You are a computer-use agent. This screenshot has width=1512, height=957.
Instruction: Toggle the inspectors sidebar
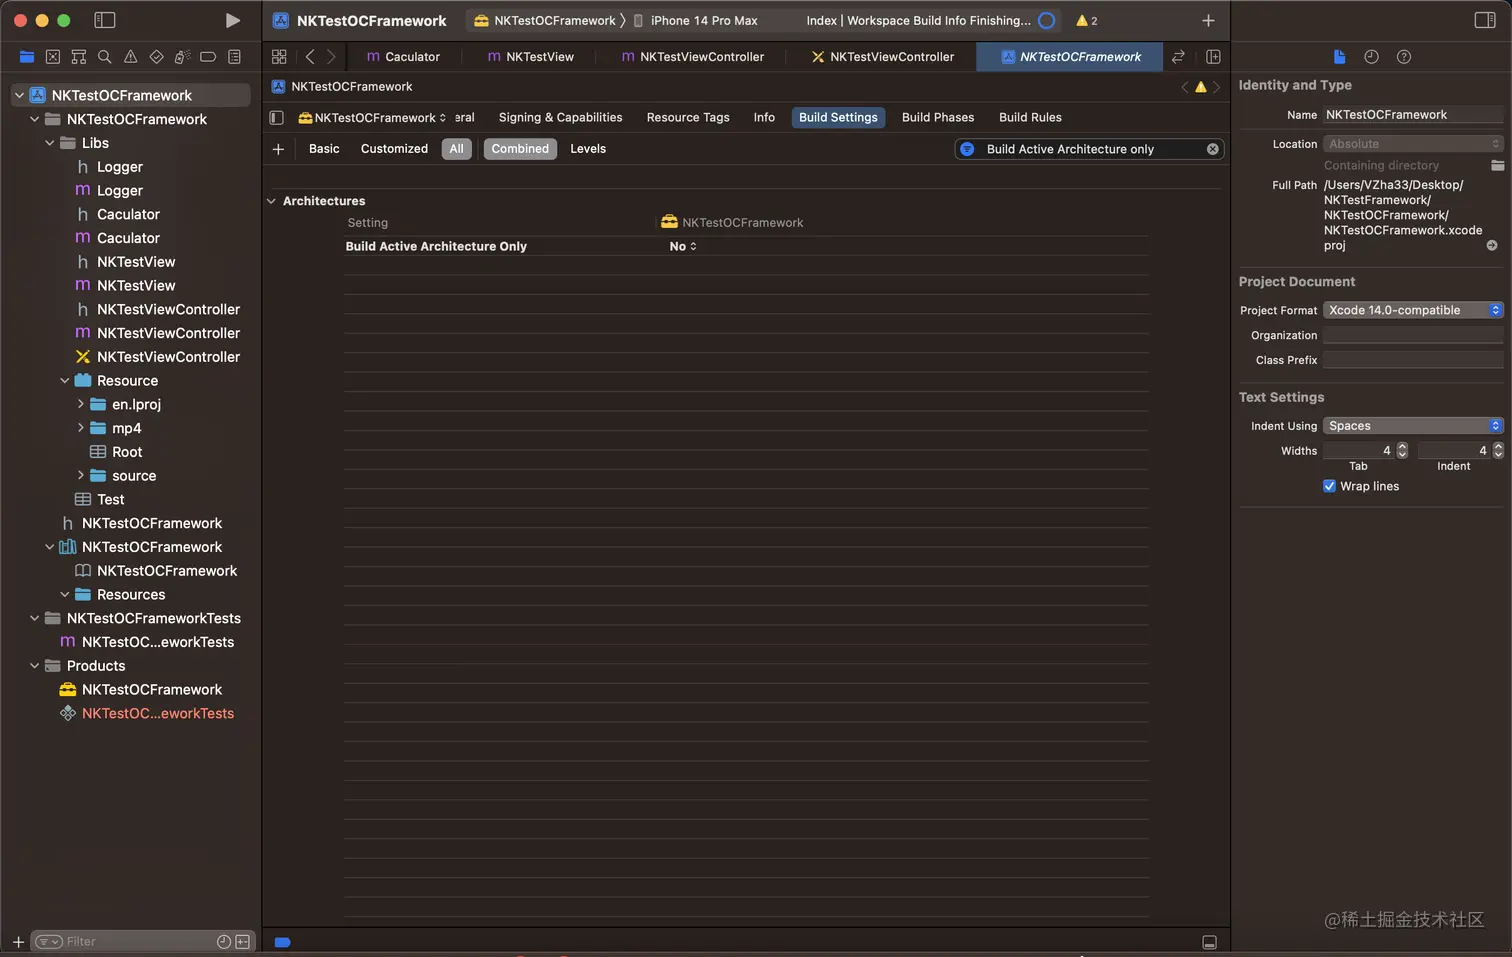click(x=1485, y=20)
